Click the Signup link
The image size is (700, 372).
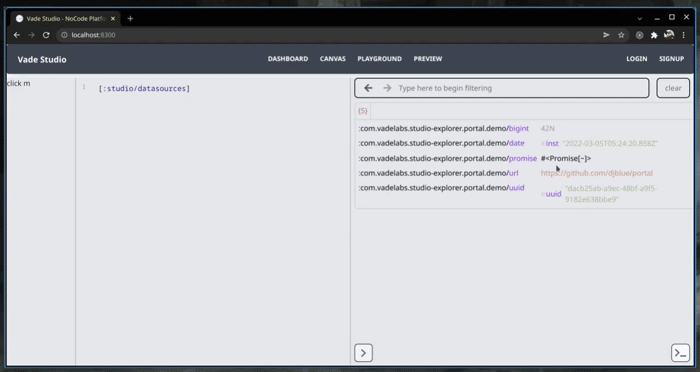tap(671, 59)
